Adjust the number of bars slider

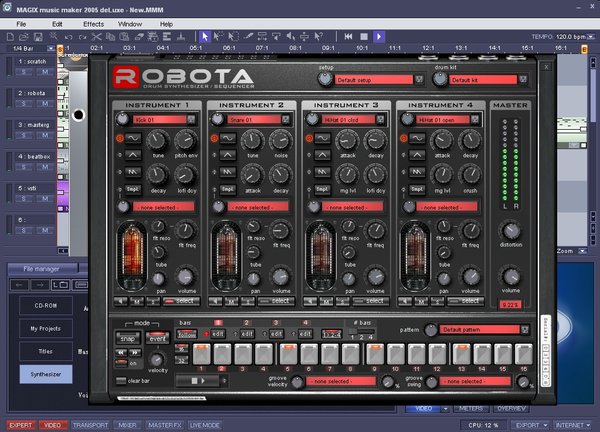click(361, 331)
